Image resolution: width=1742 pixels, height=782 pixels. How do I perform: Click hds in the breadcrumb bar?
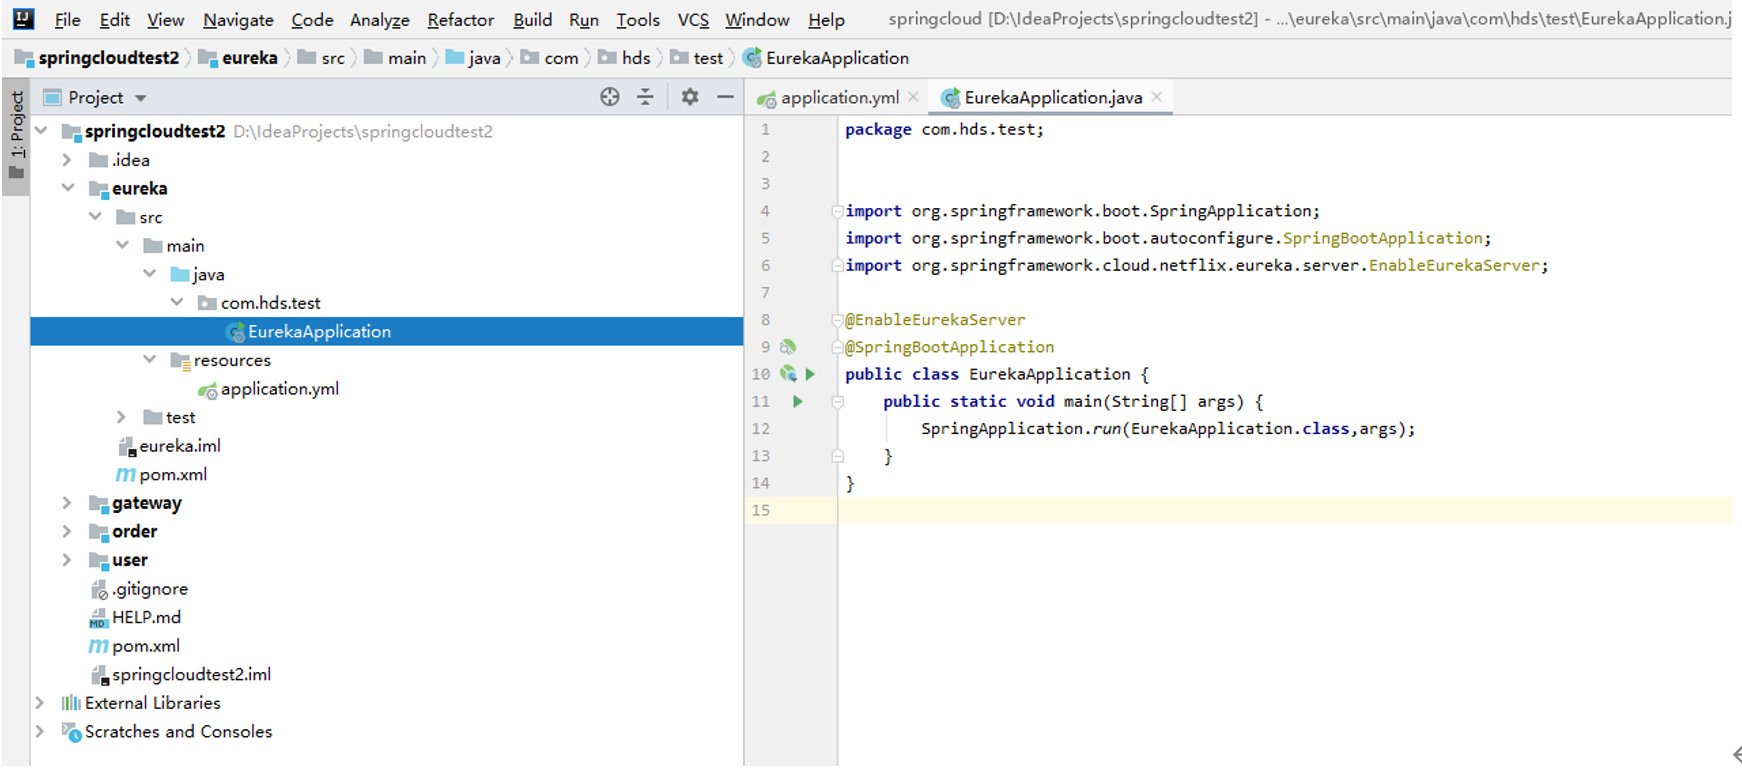636,58
